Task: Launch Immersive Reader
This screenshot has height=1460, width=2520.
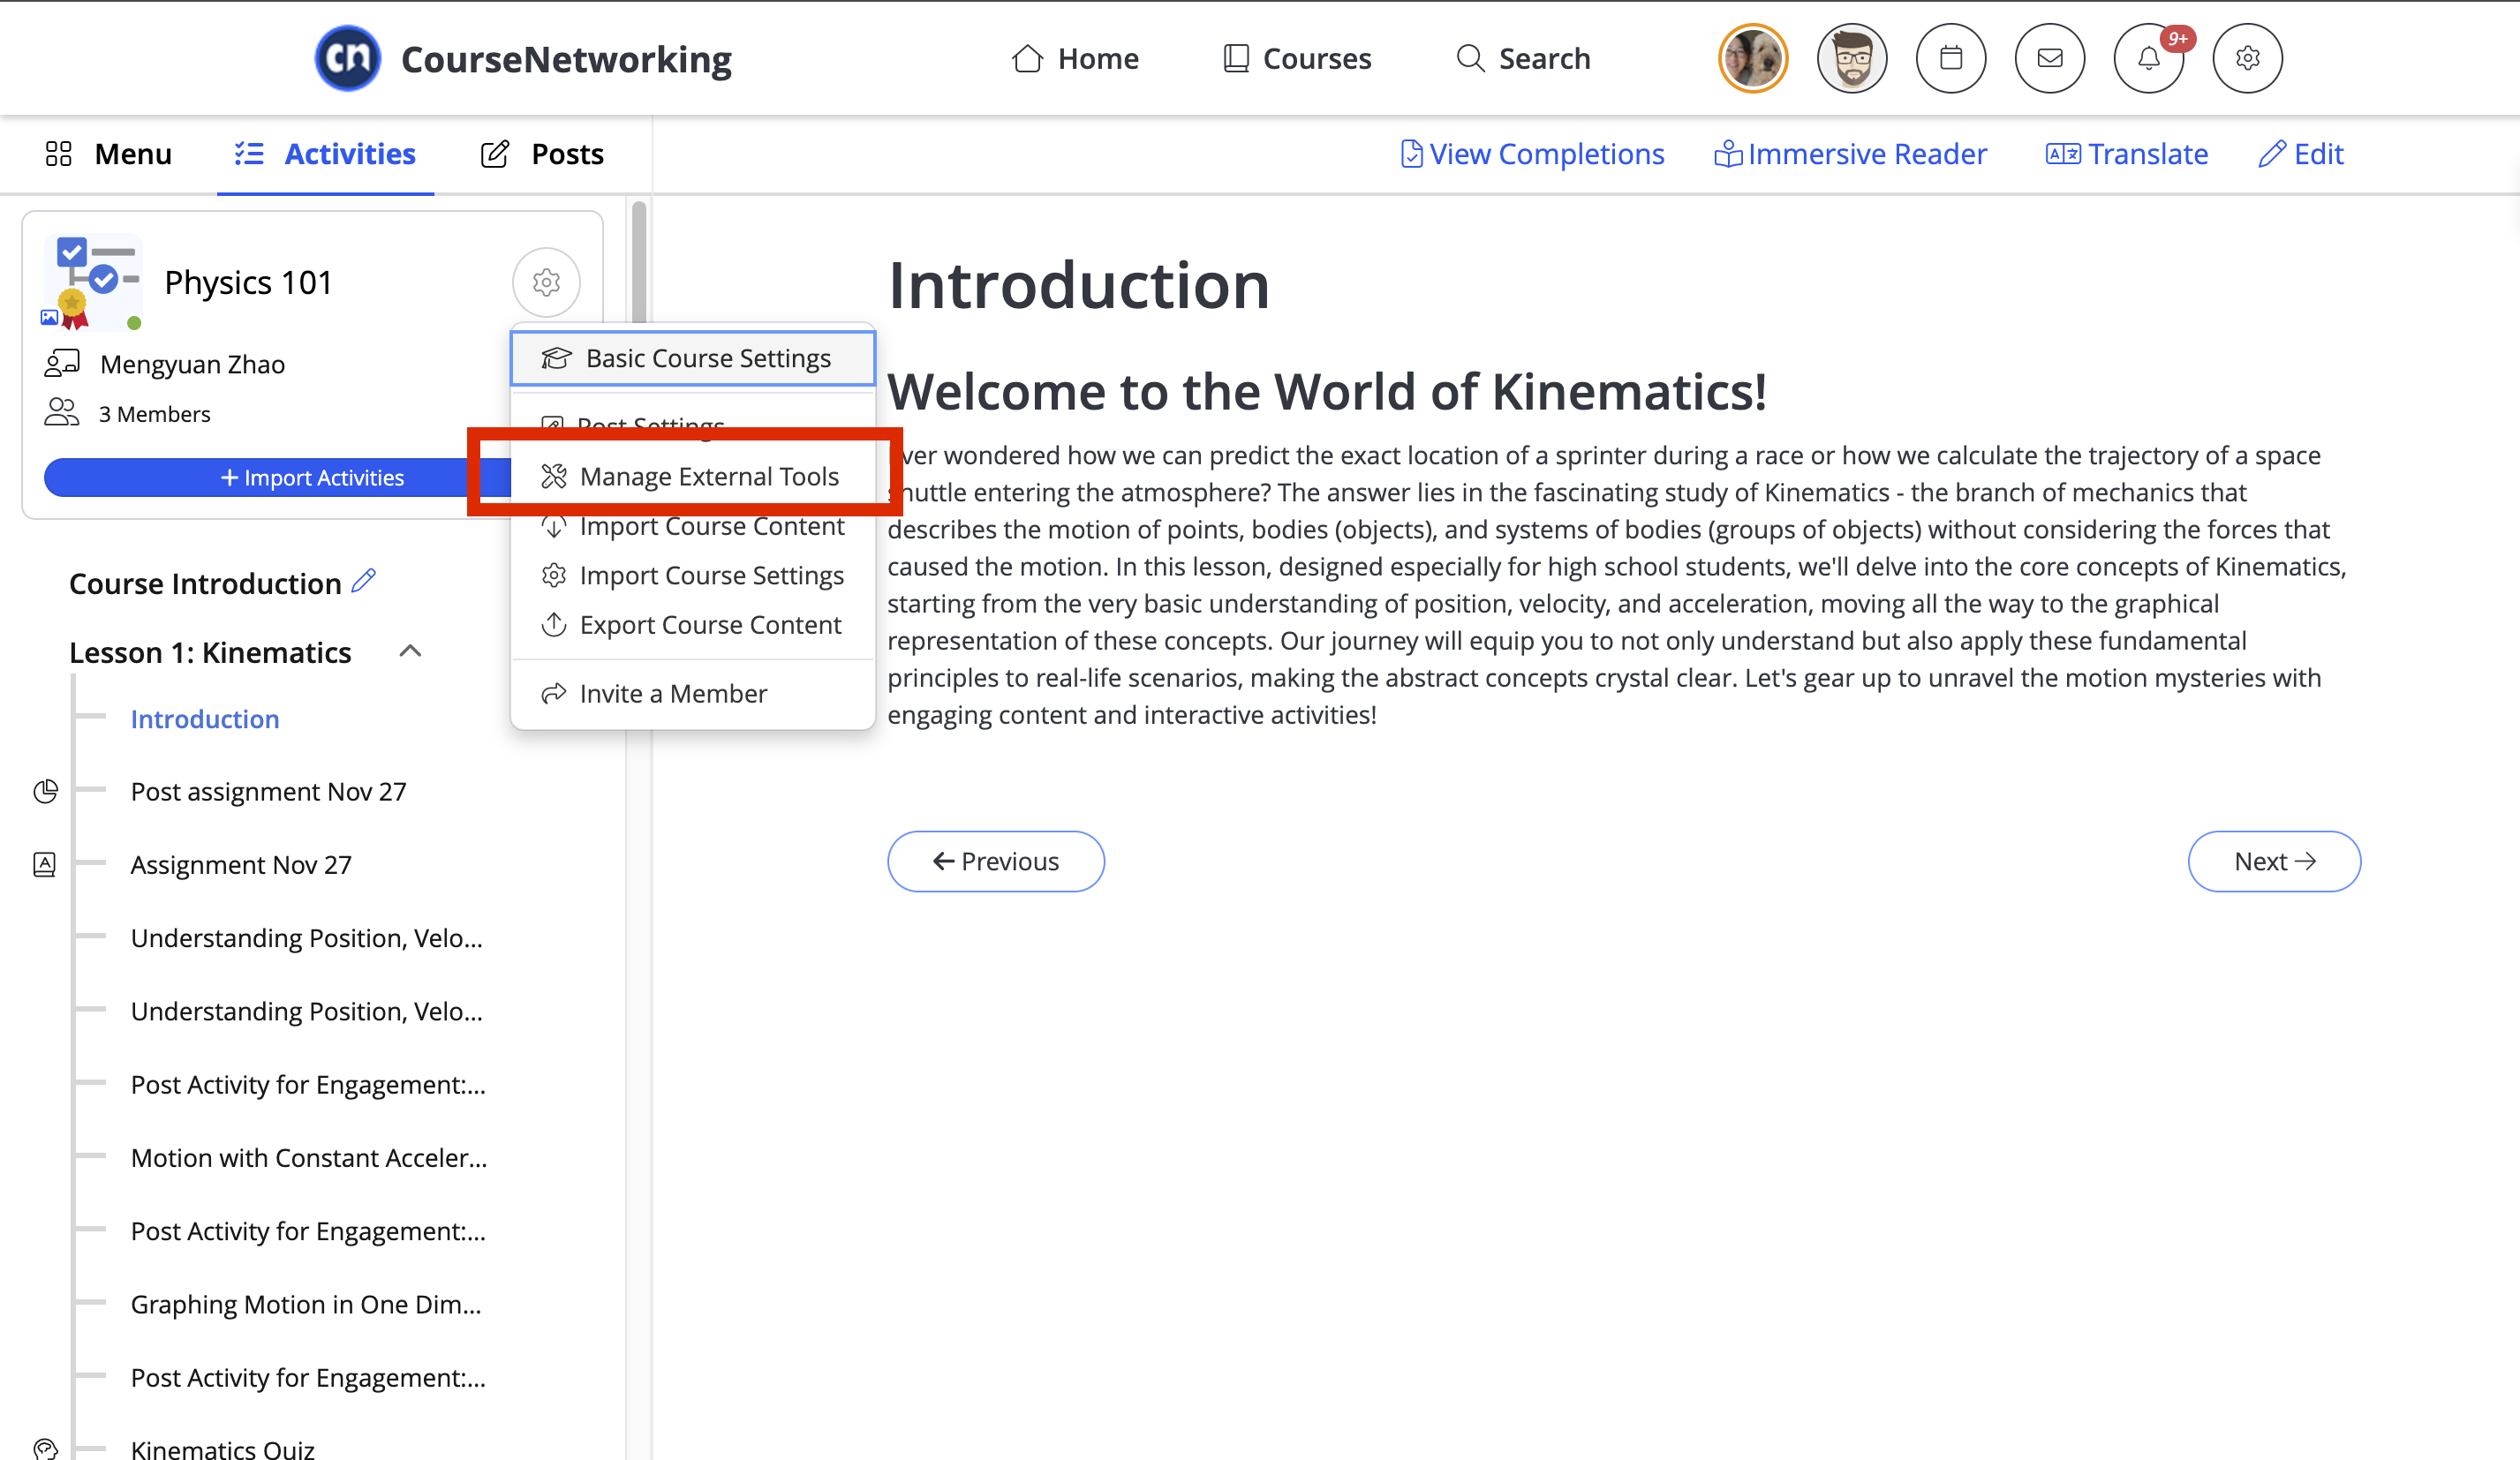Action: [x=1850, y=154]
